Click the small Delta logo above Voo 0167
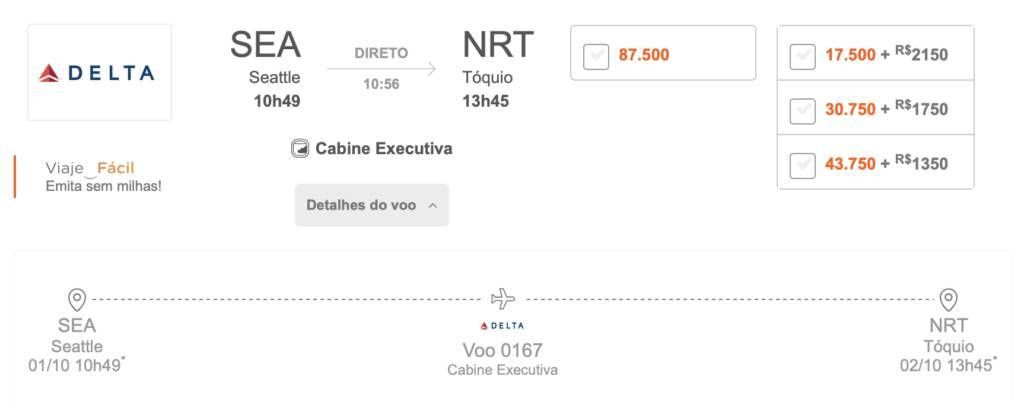The height and width of the screenshot is (402, 1024). (x=502, y=326)
